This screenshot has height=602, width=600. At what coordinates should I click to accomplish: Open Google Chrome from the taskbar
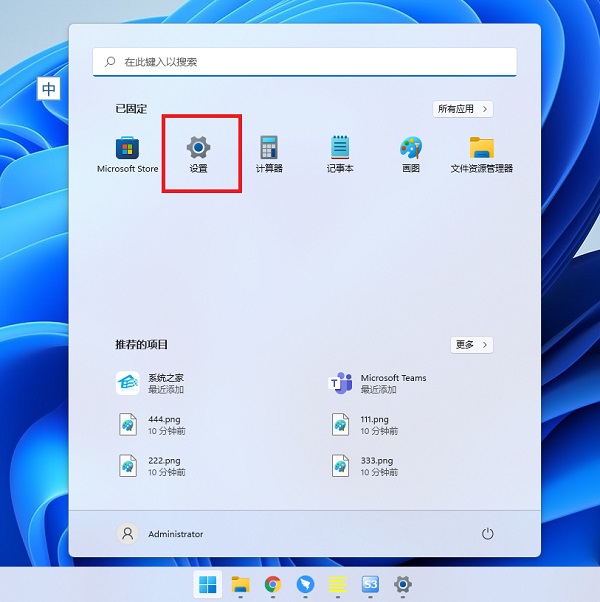[272, 585]
